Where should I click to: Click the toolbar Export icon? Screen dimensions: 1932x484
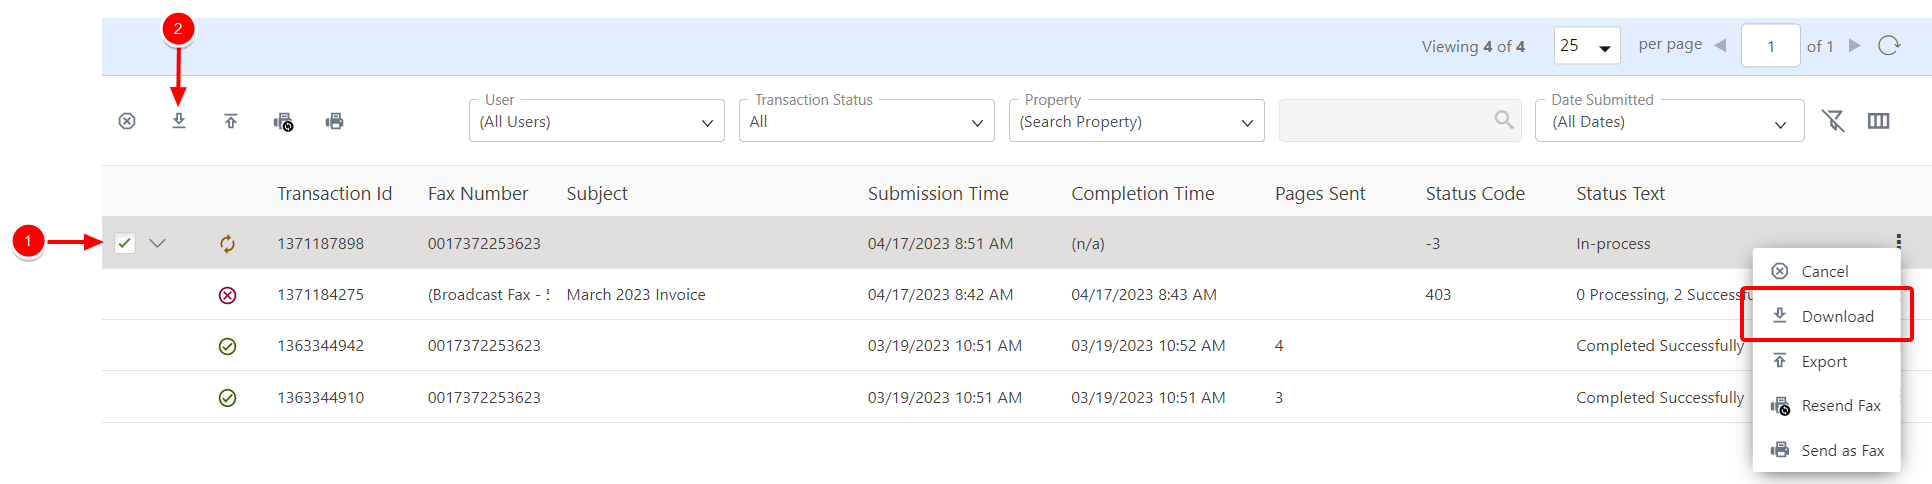(x=231, y=121)
